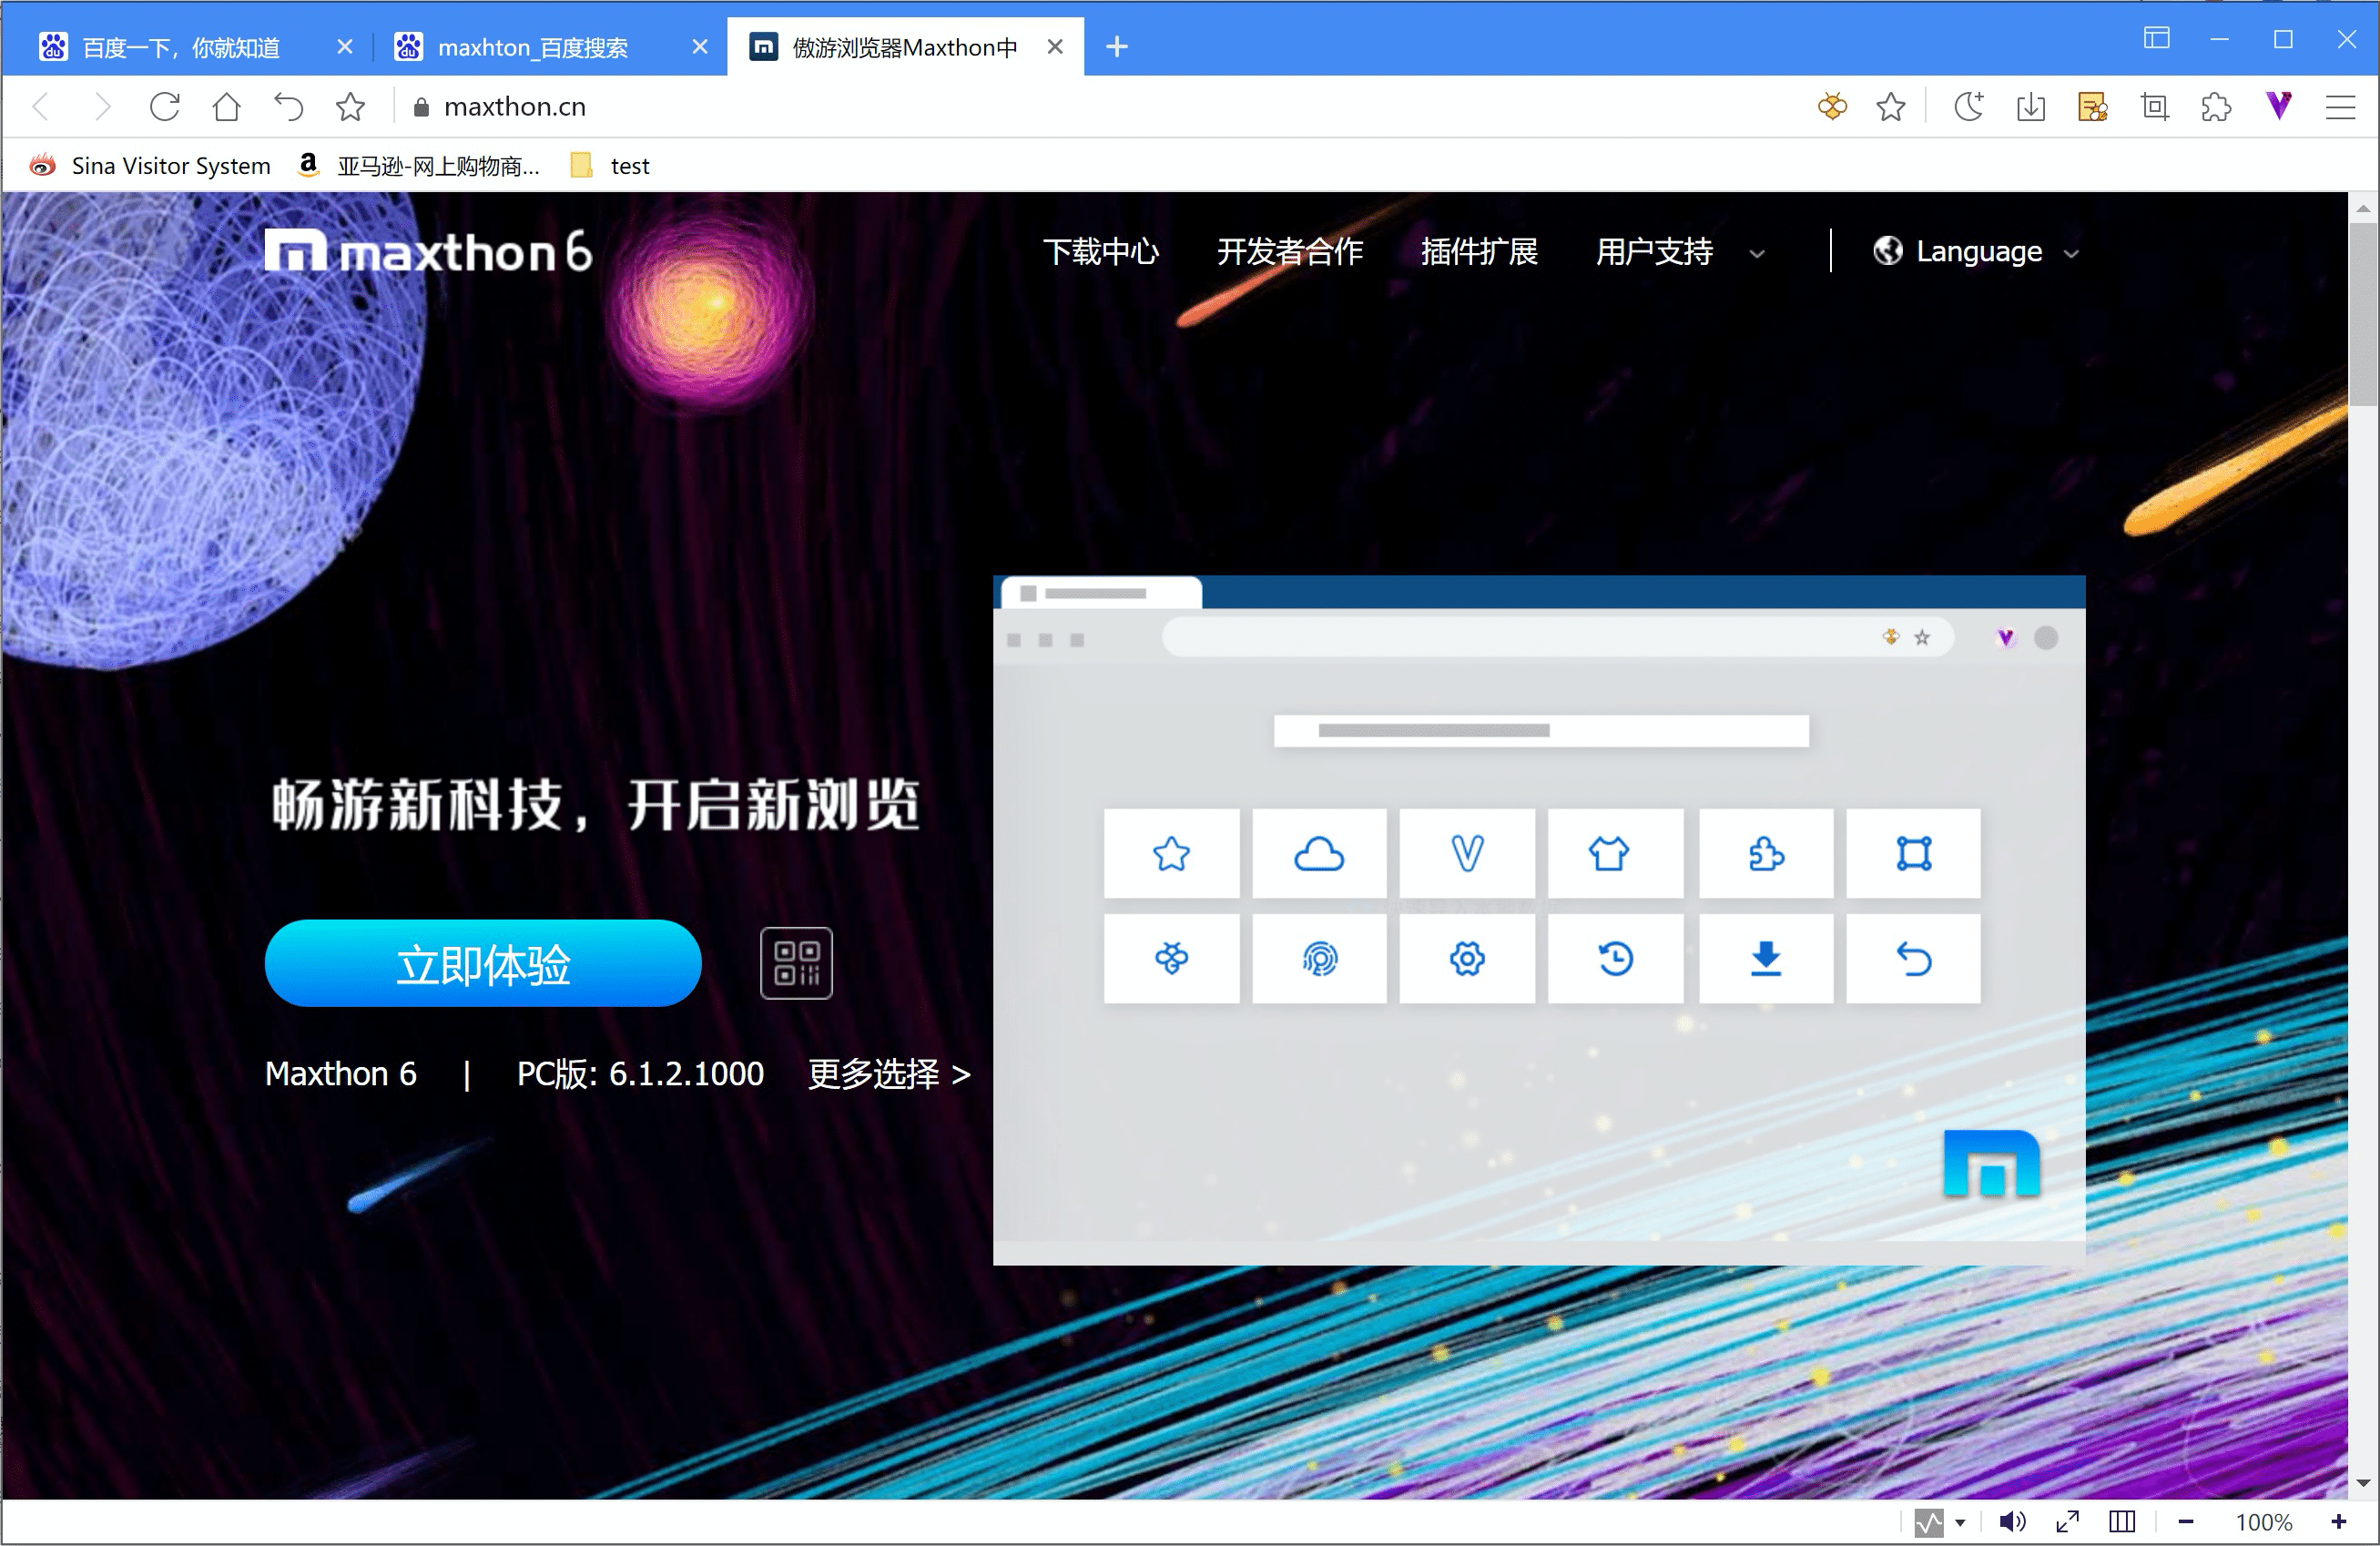The width and height of the screenshot is (2380, 1546).
Task: Click the orange flower icon in address bar
Action: [1832, 107]
